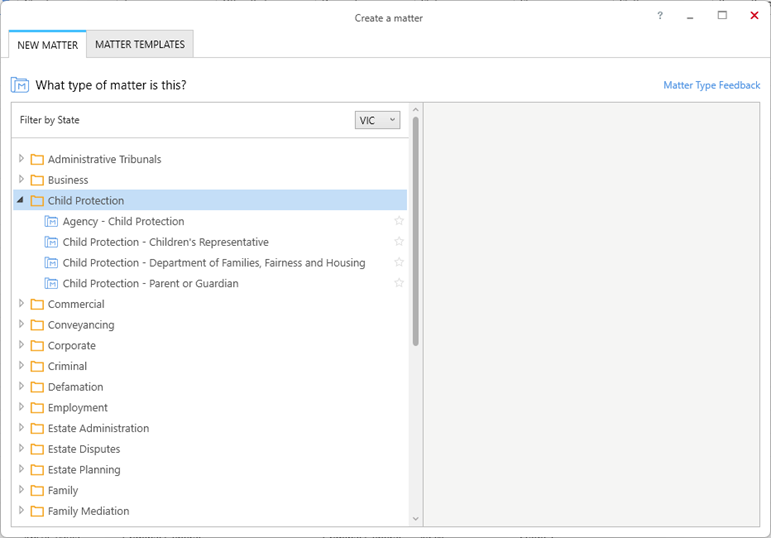Click the Estate Planning folder icon
This screenshot has height=538, width=771.
click(37, 470)
